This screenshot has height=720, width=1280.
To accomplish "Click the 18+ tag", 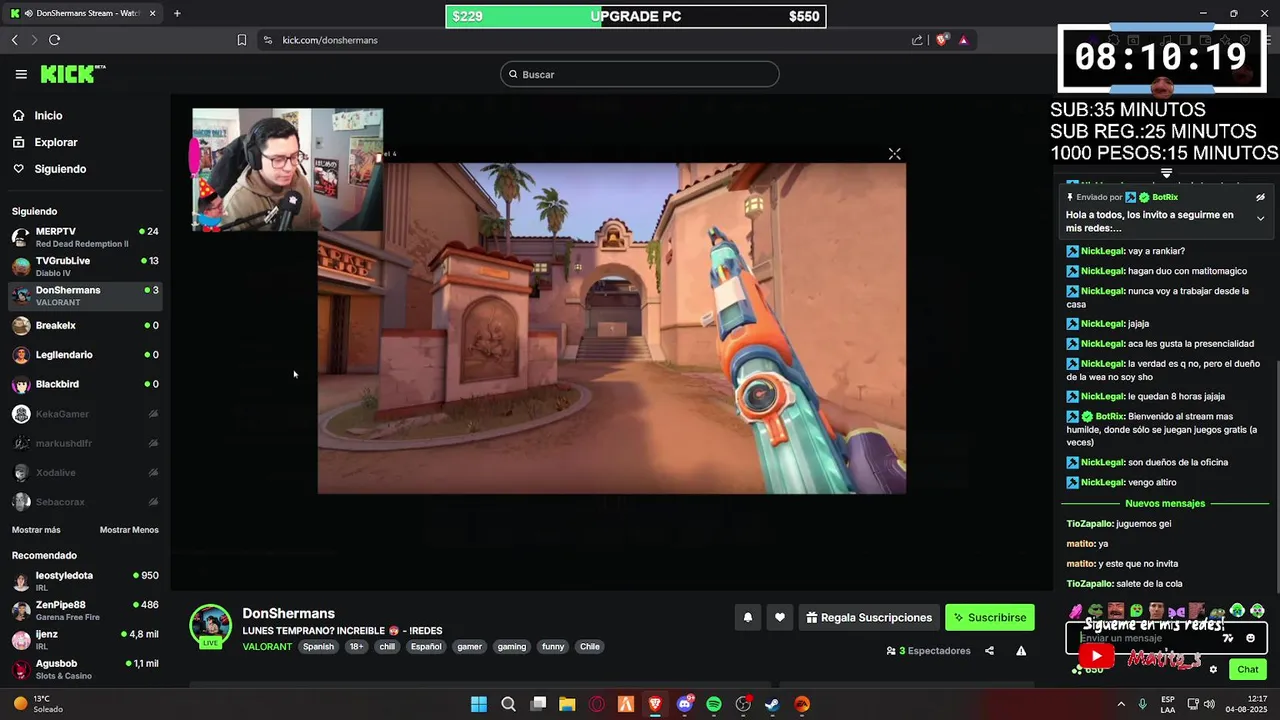I will tap(357, 647).
